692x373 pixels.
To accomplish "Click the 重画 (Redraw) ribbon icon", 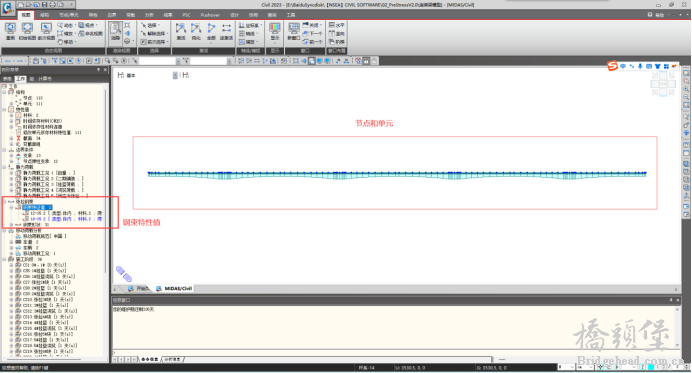I will [10, 31].
